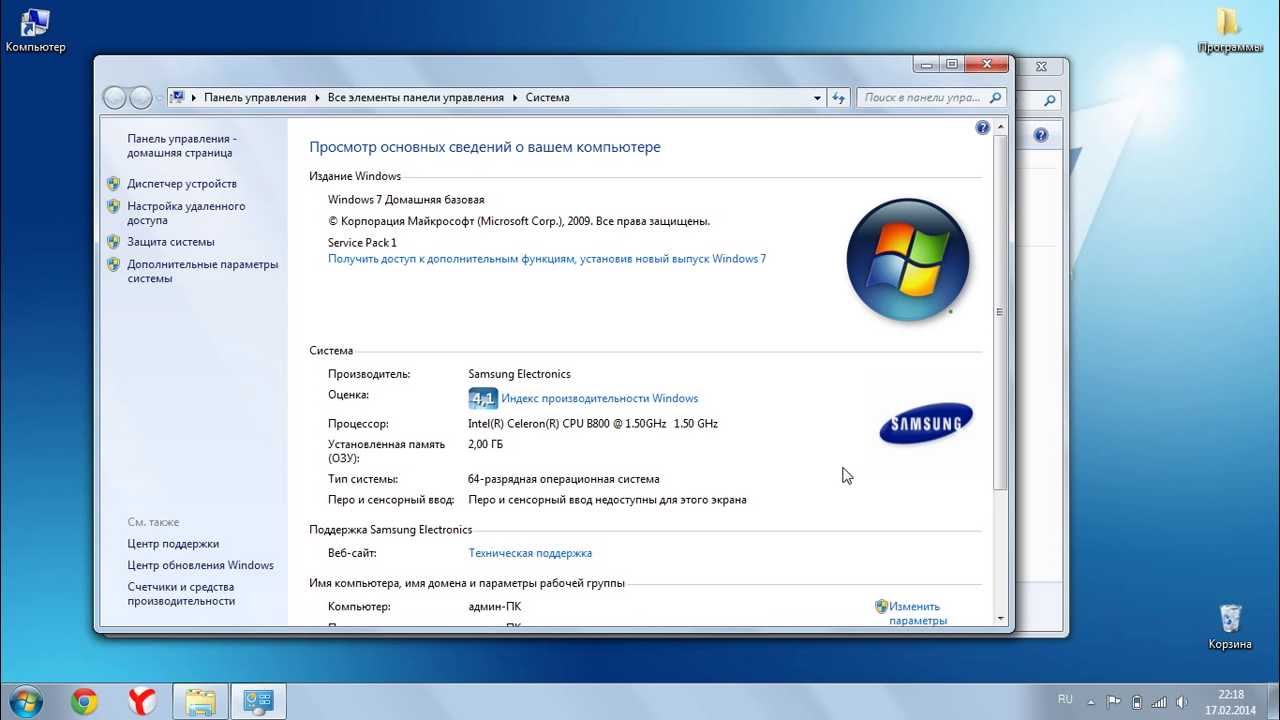Screen dimensions: 1280x720
Task: Click the 64-разрядная операционная система text
Action: [563, 479]
